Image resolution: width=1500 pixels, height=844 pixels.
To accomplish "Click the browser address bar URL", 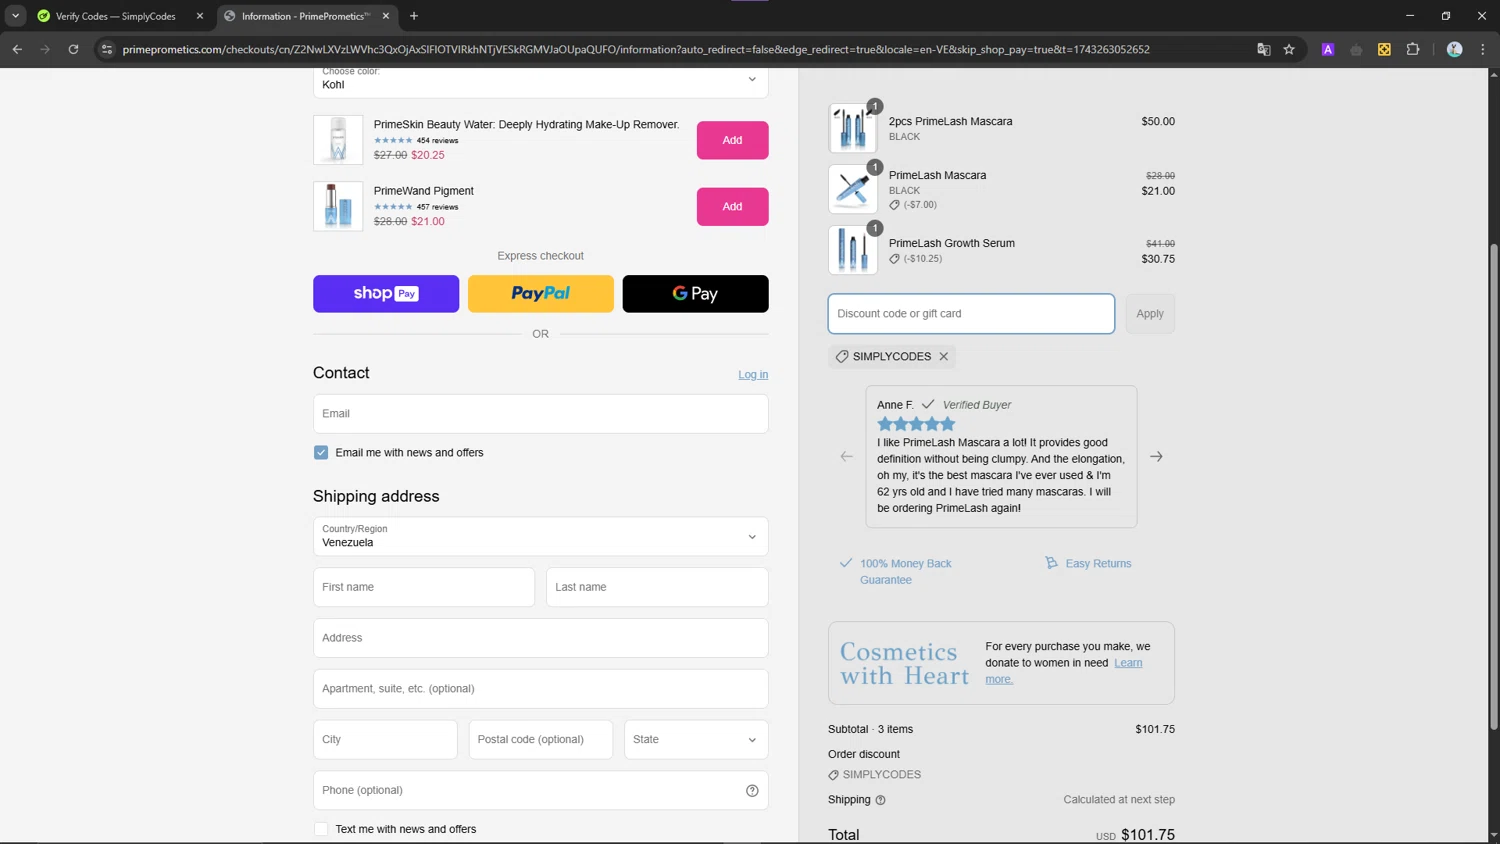I will 636,49.
